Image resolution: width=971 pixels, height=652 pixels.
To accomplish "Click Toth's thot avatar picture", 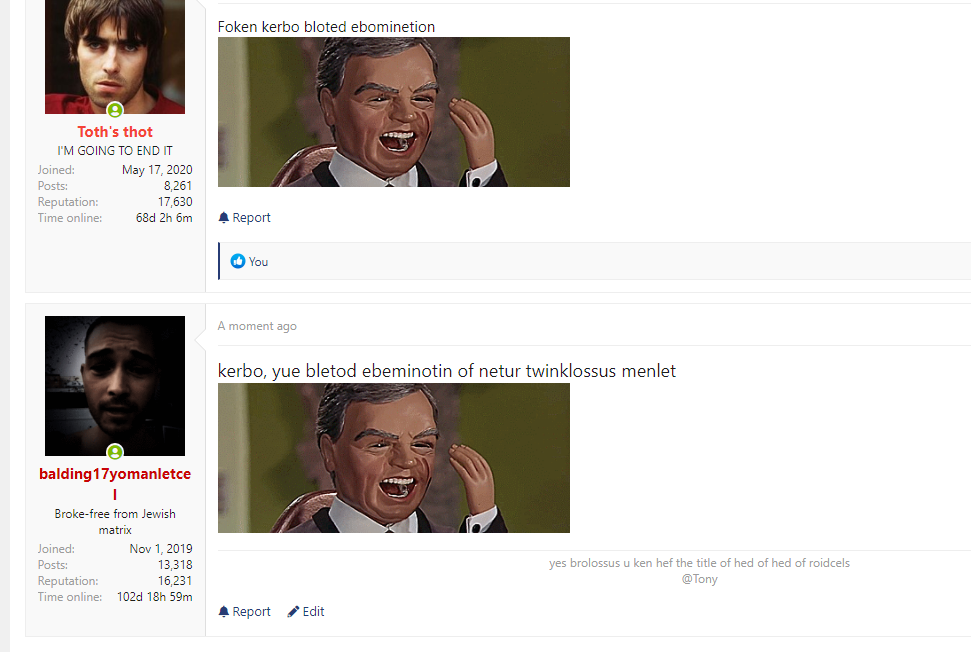I will [x=115, y=55].
